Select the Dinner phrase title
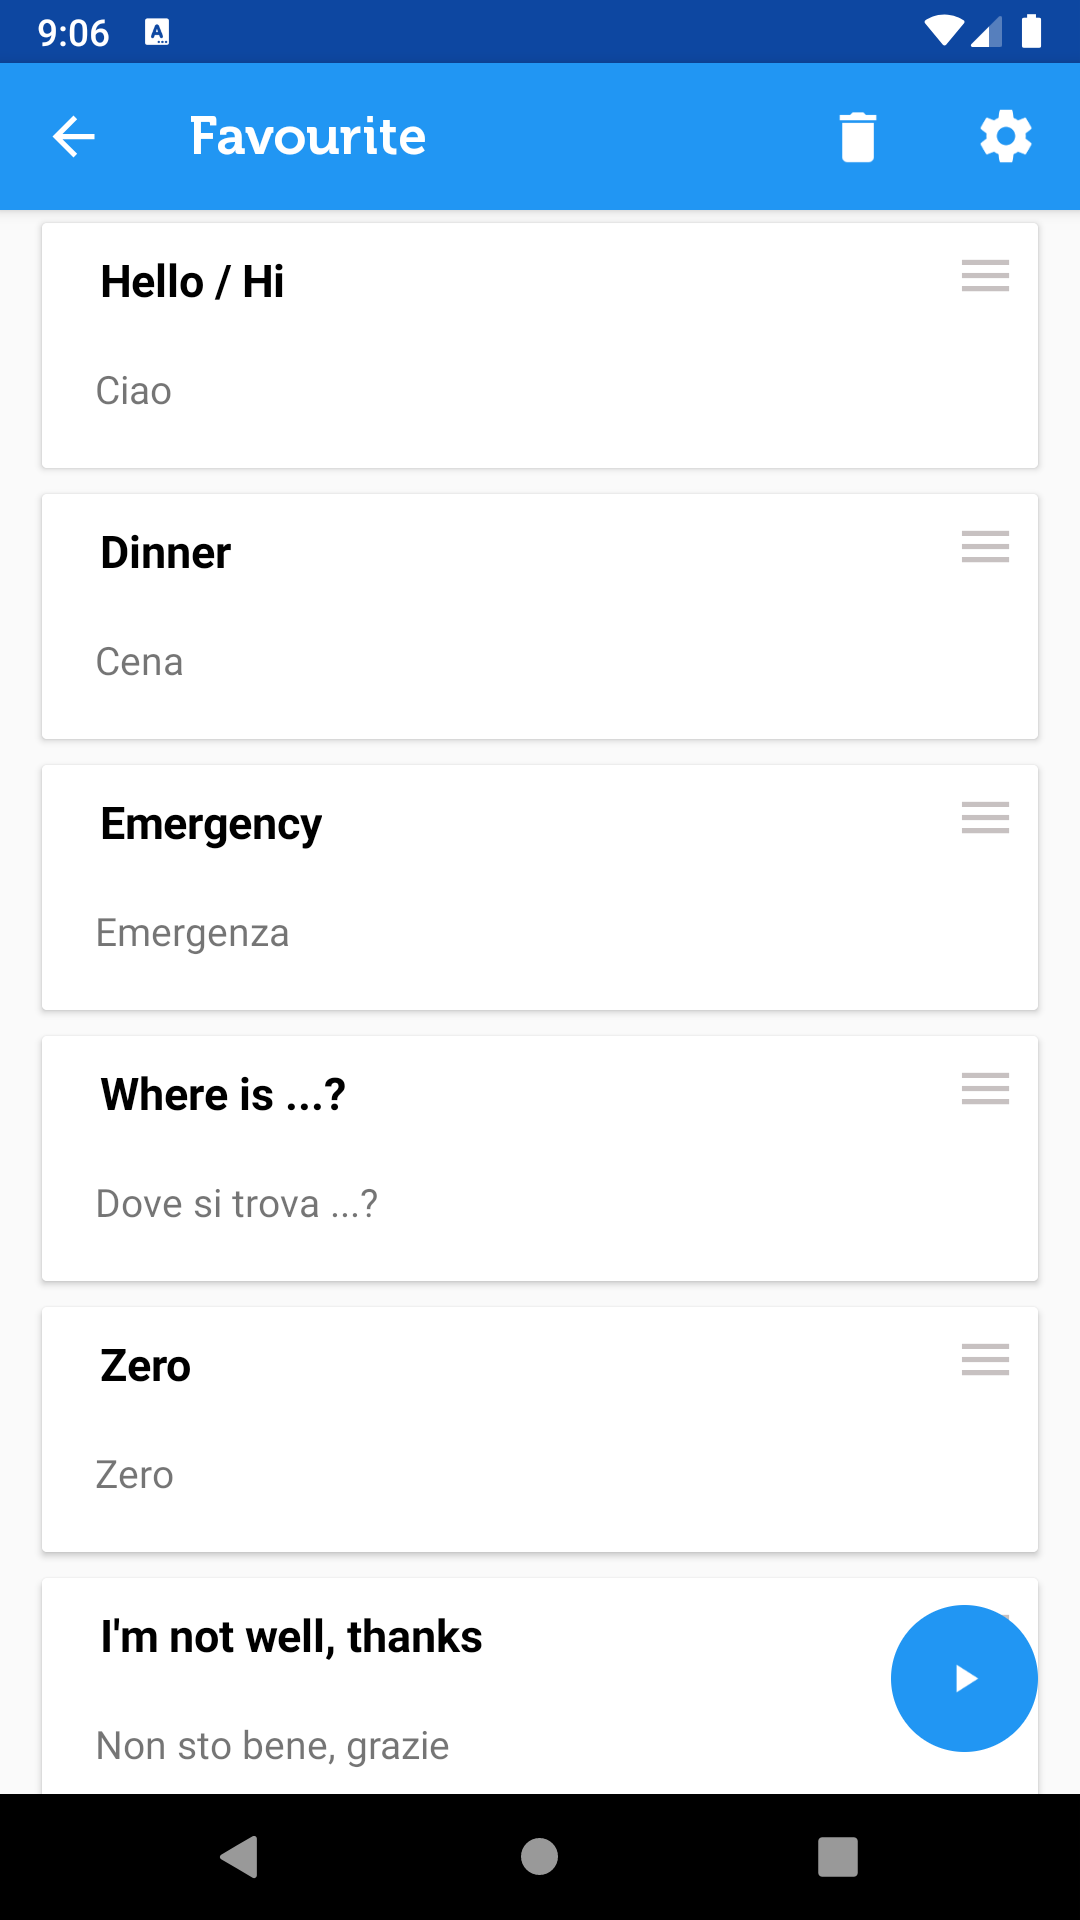 click(x=166, y=553)
